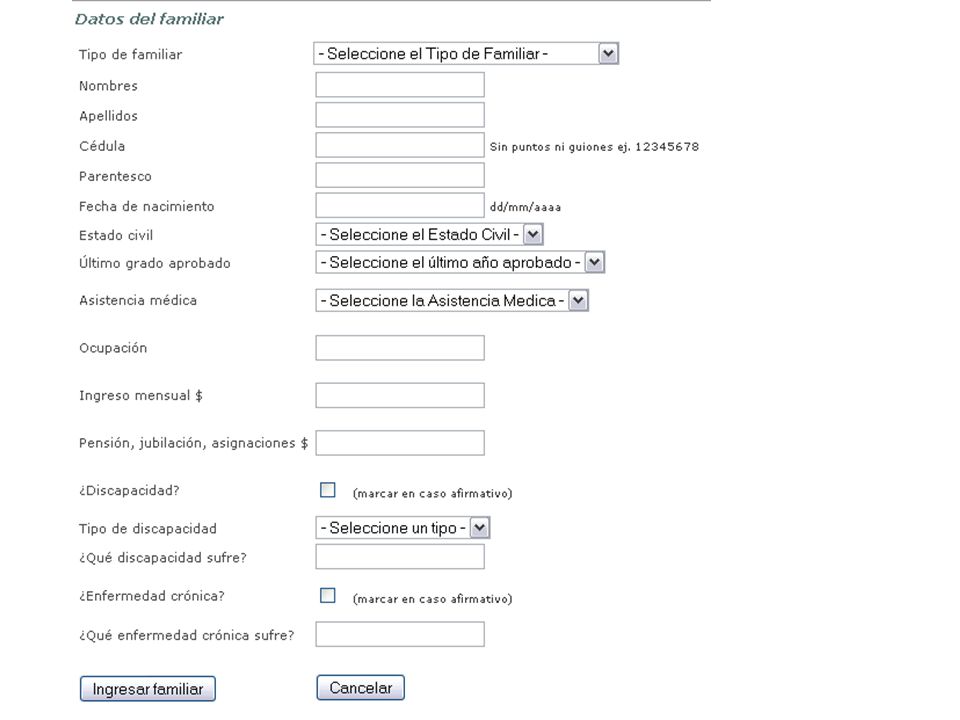Click the ¿Qué enfermedad crónica sufre? field
Screen dimensions: 960x720
click(400, 634)
